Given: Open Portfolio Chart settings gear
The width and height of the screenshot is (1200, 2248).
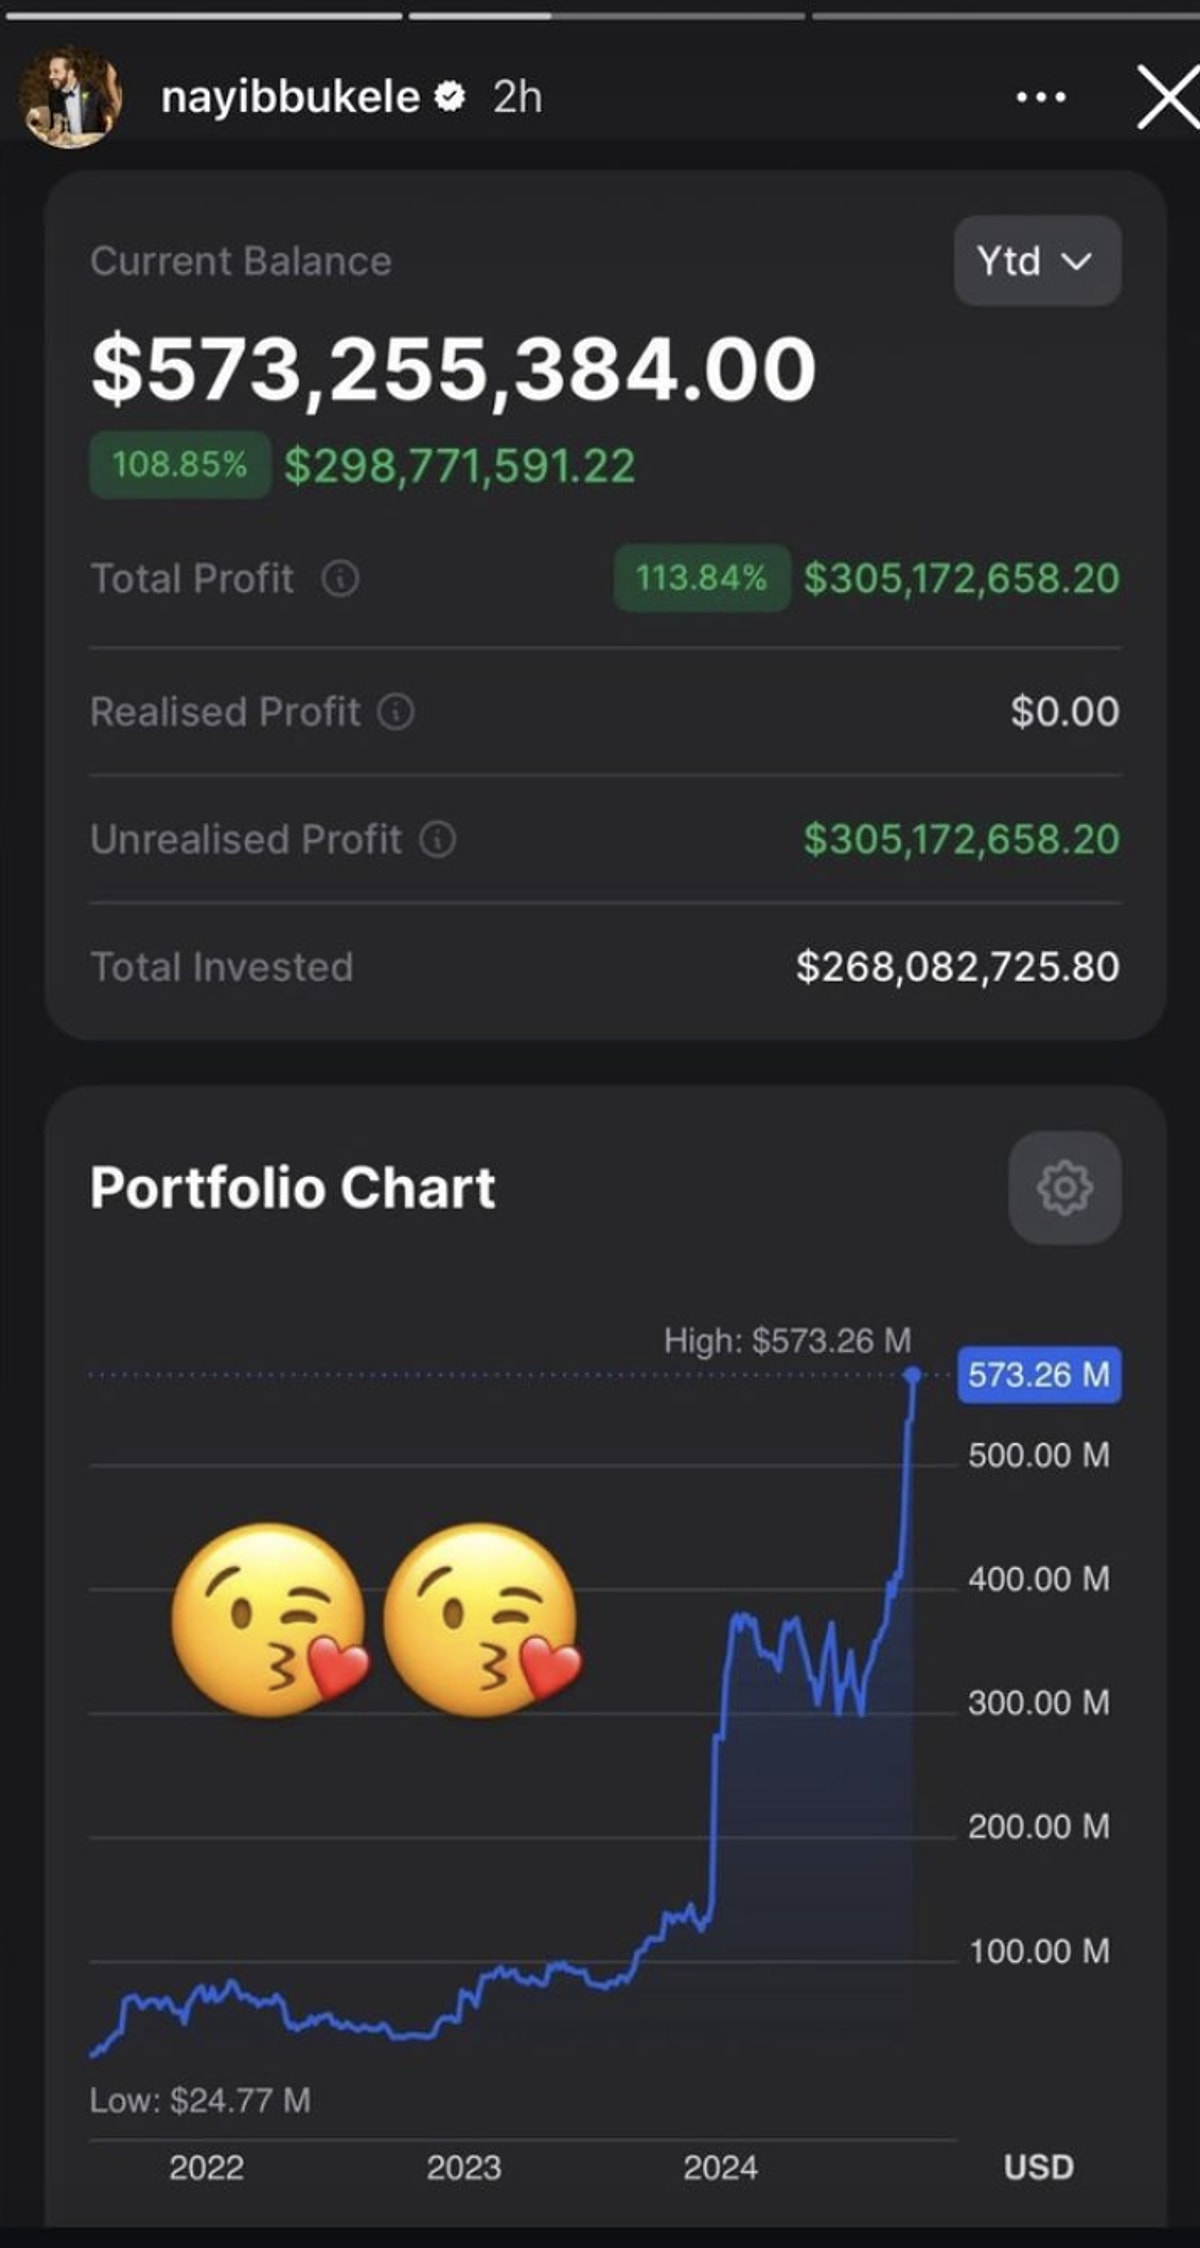Looking at the screenshot, I should point(1064,1187).
